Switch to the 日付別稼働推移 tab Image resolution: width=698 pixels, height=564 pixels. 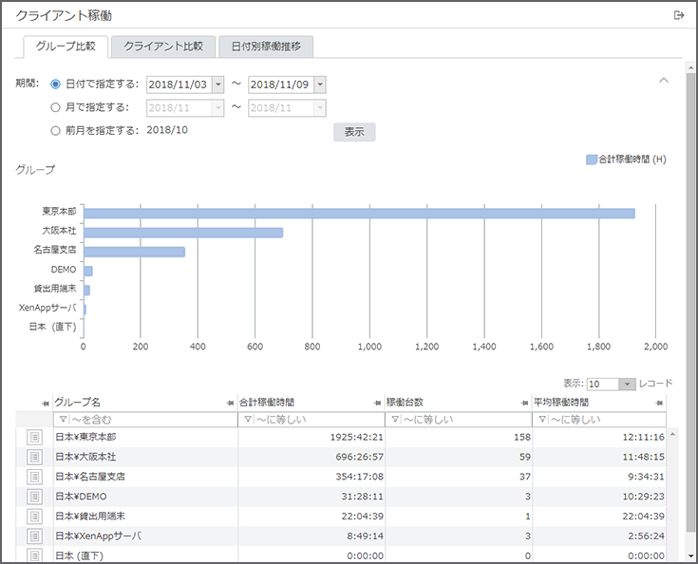coord(266,47)
